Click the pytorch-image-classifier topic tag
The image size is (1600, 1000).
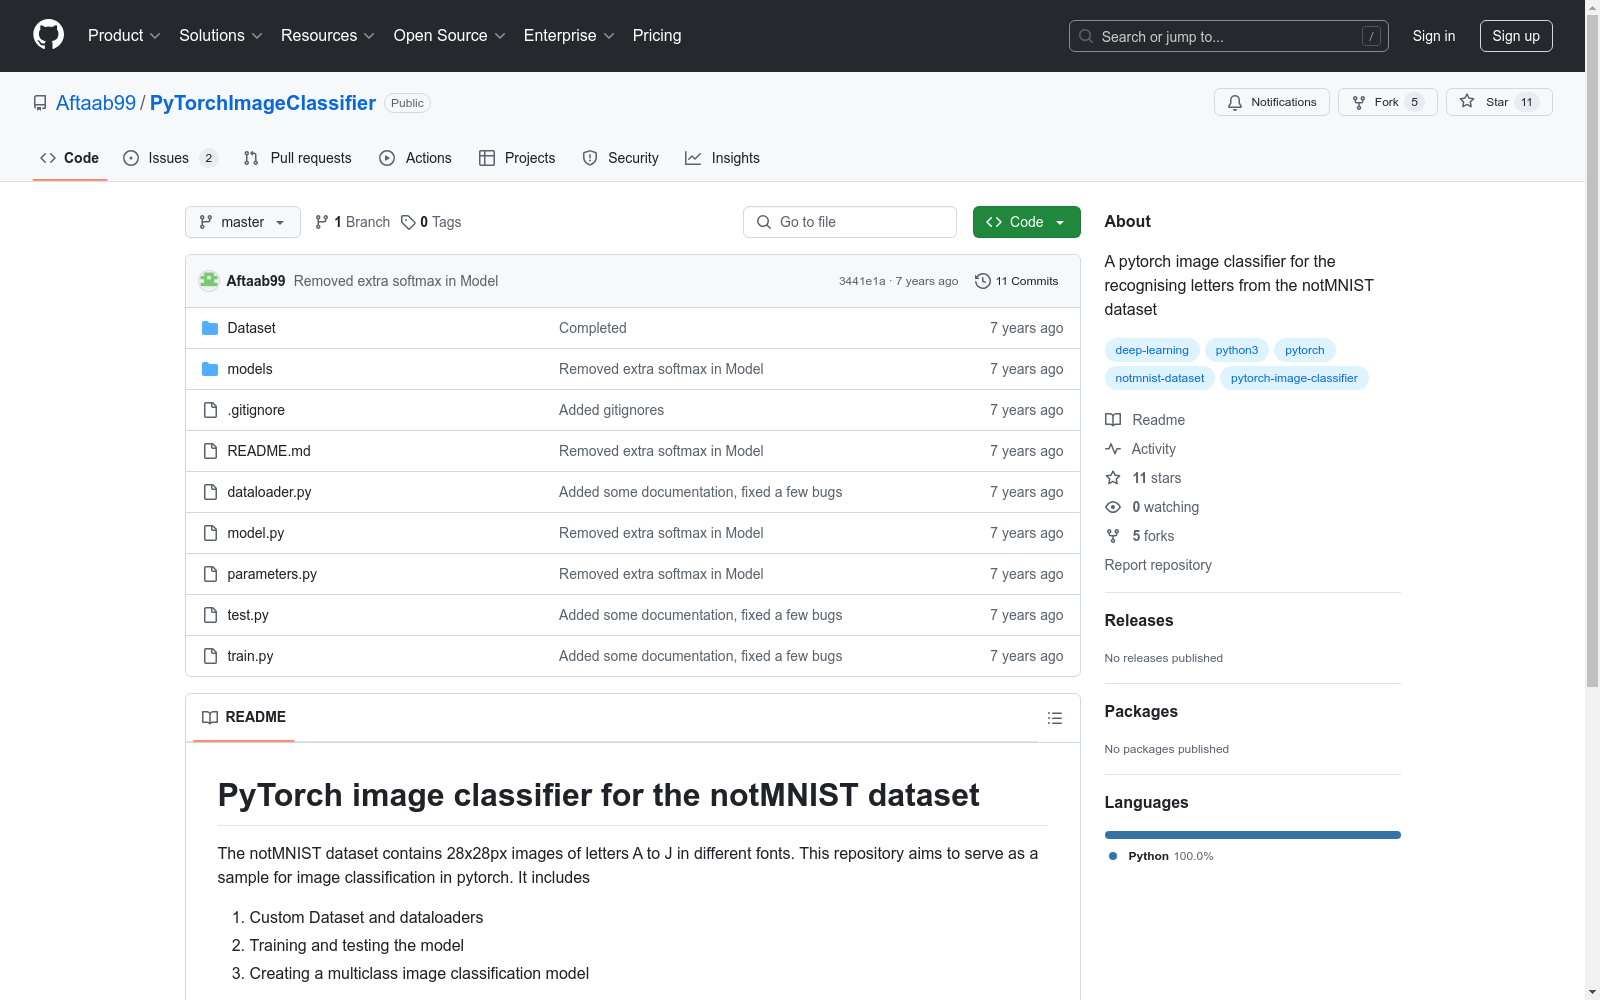[x=1294, y=378]
